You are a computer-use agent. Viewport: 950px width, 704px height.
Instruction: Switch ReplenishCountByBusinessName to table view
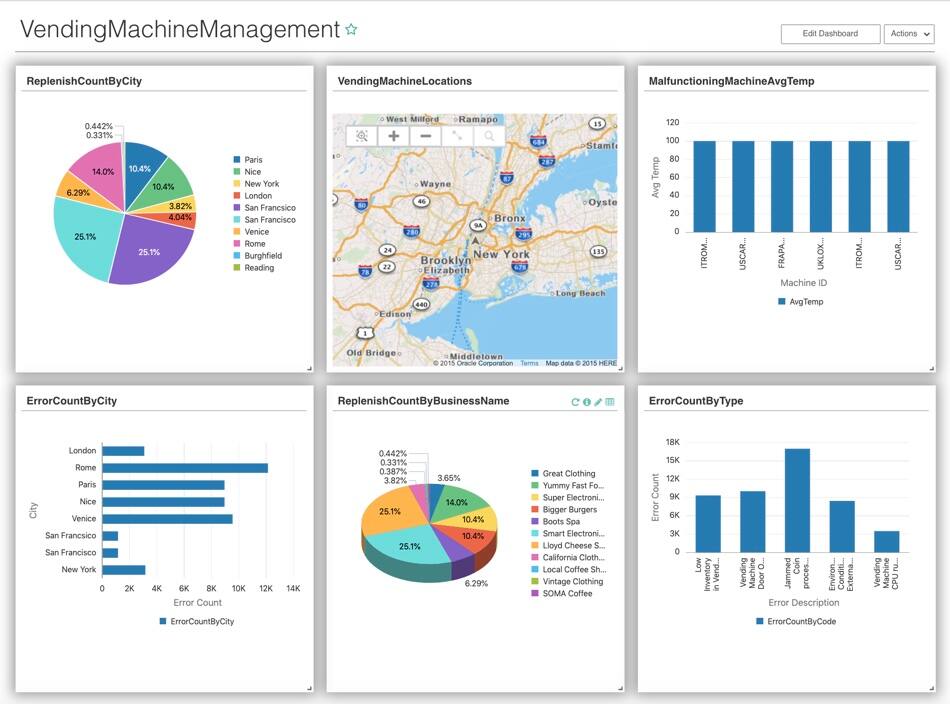609,401
